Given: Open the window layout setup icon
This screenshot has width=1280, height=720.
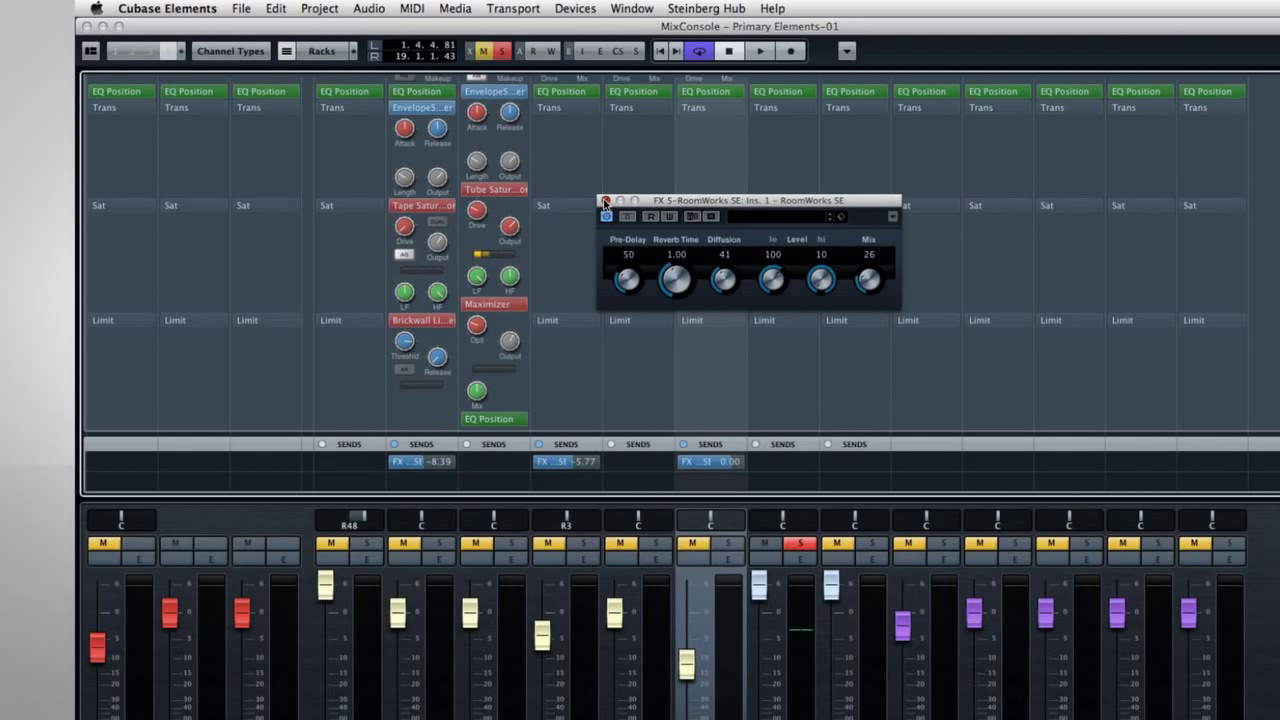Looking at the screenshot, I should pos(91,51).
